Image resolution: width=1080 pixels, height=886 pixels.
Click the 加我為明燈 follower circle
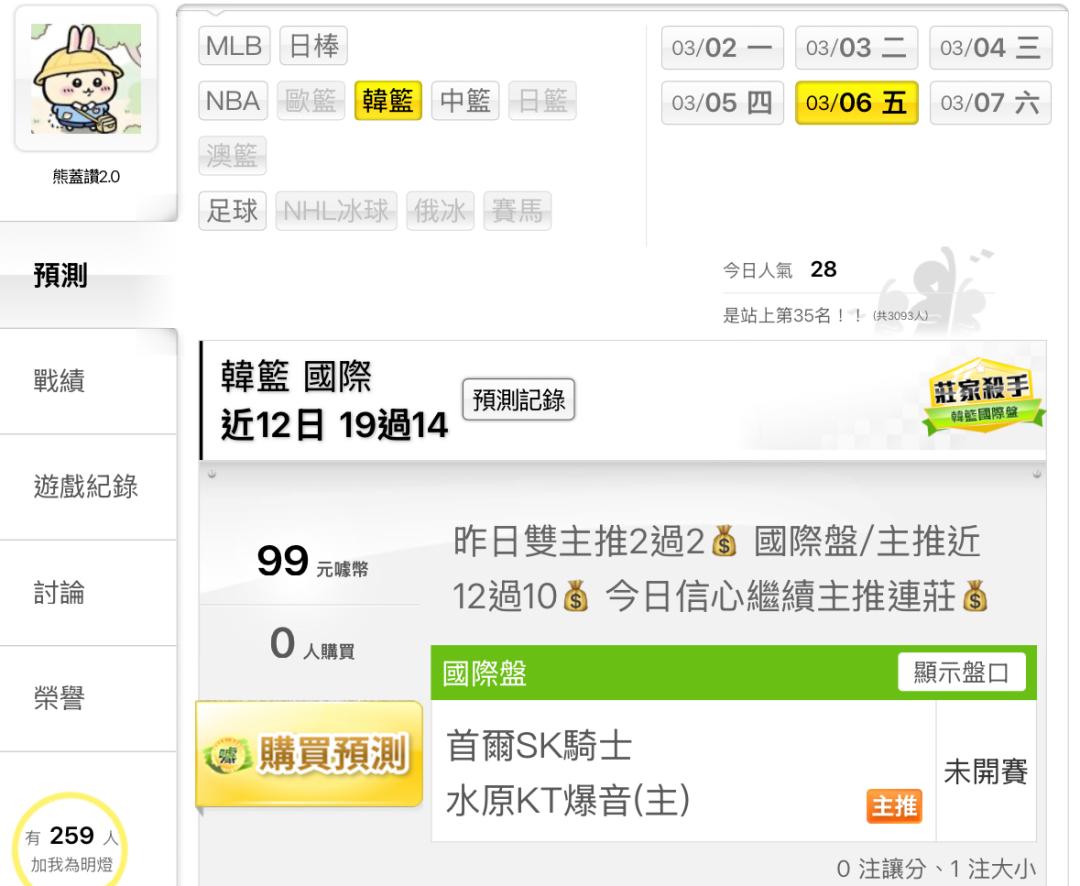click(x=72, y=841)
